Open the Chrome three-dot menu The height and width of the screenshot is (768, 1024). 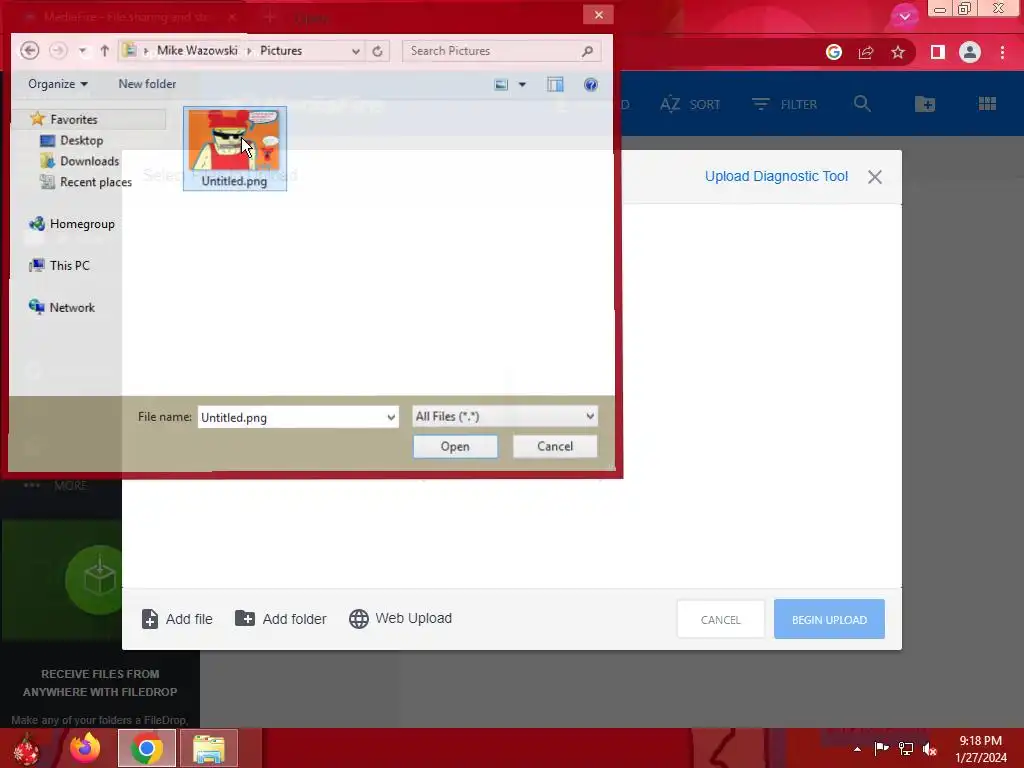click(1002, 52)
